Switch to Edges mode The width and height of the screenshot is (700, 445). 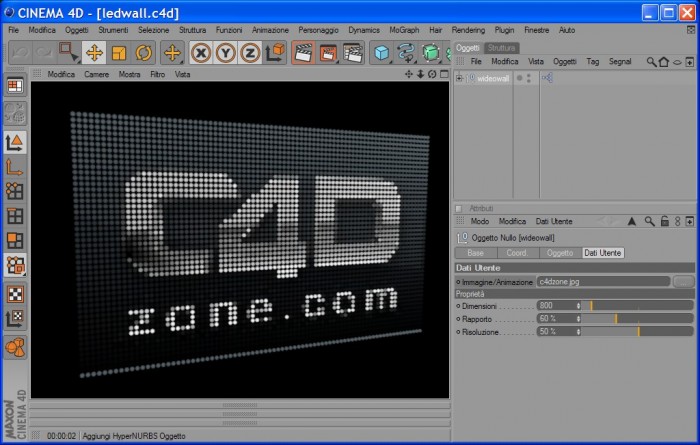point(15,216)
